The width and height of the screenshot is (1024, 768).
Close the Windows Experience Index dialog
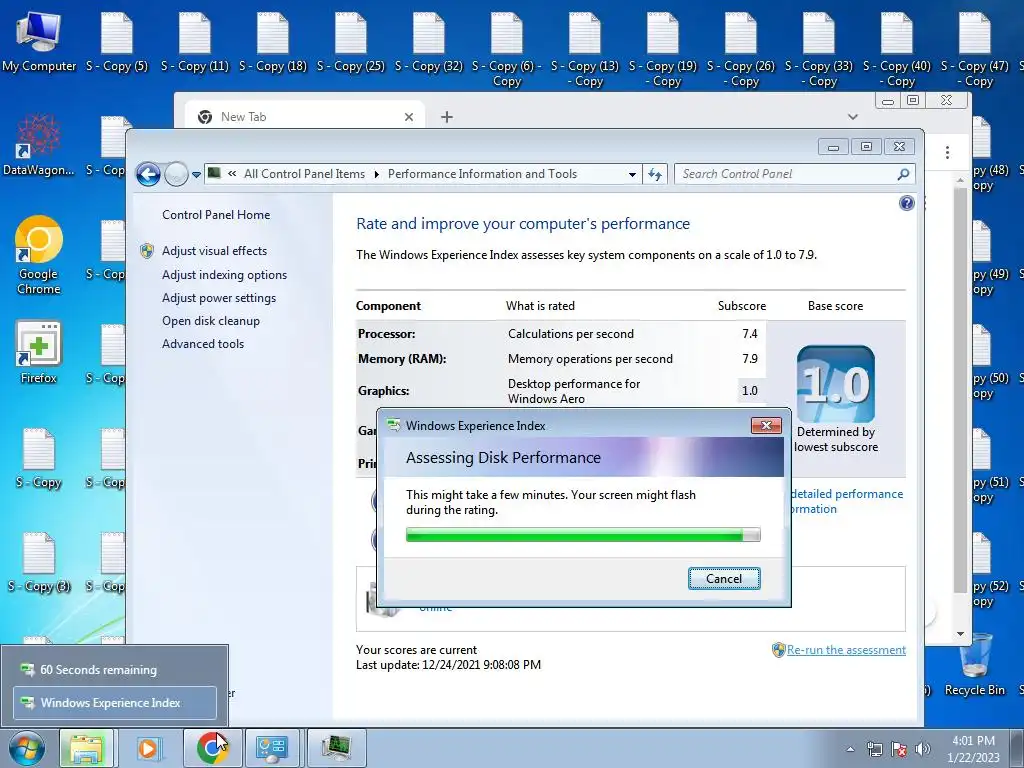pos(766,426)
